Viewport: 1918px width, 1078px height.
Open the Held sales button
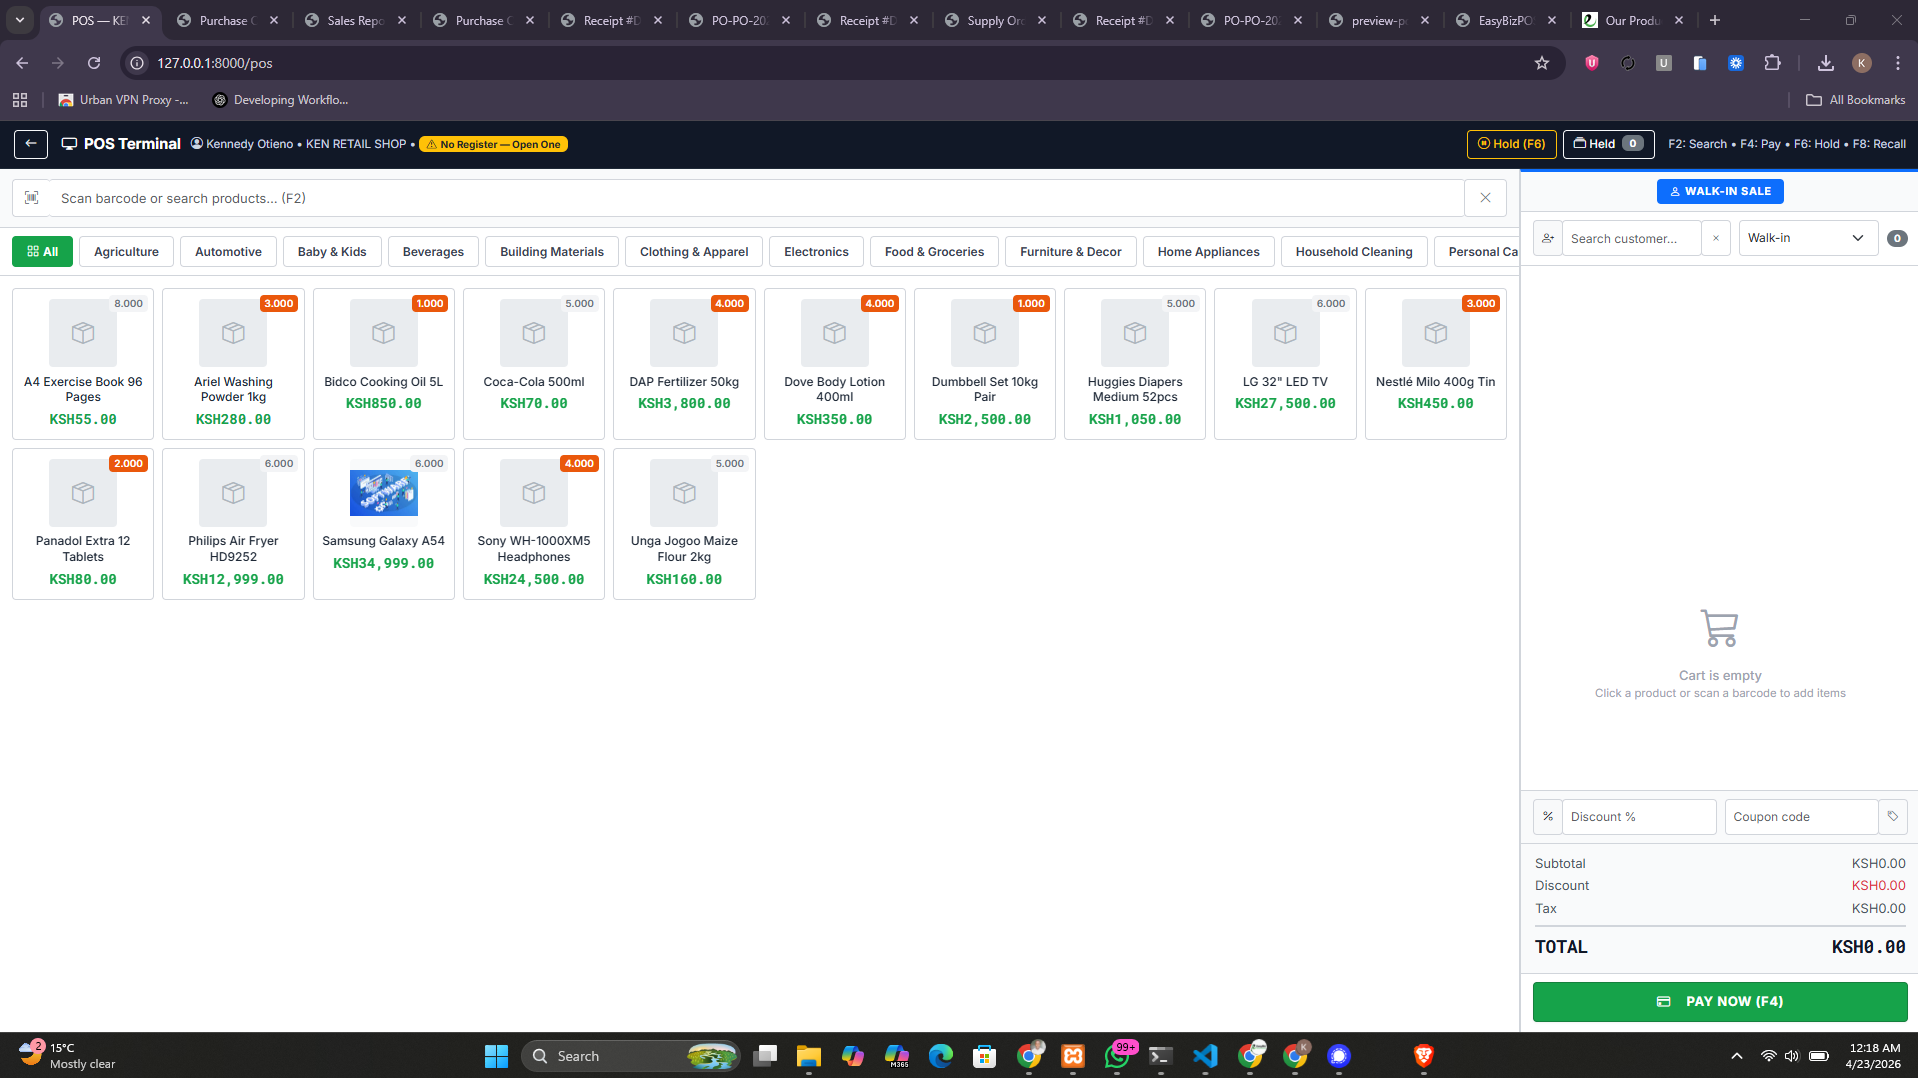point(1608,144)
